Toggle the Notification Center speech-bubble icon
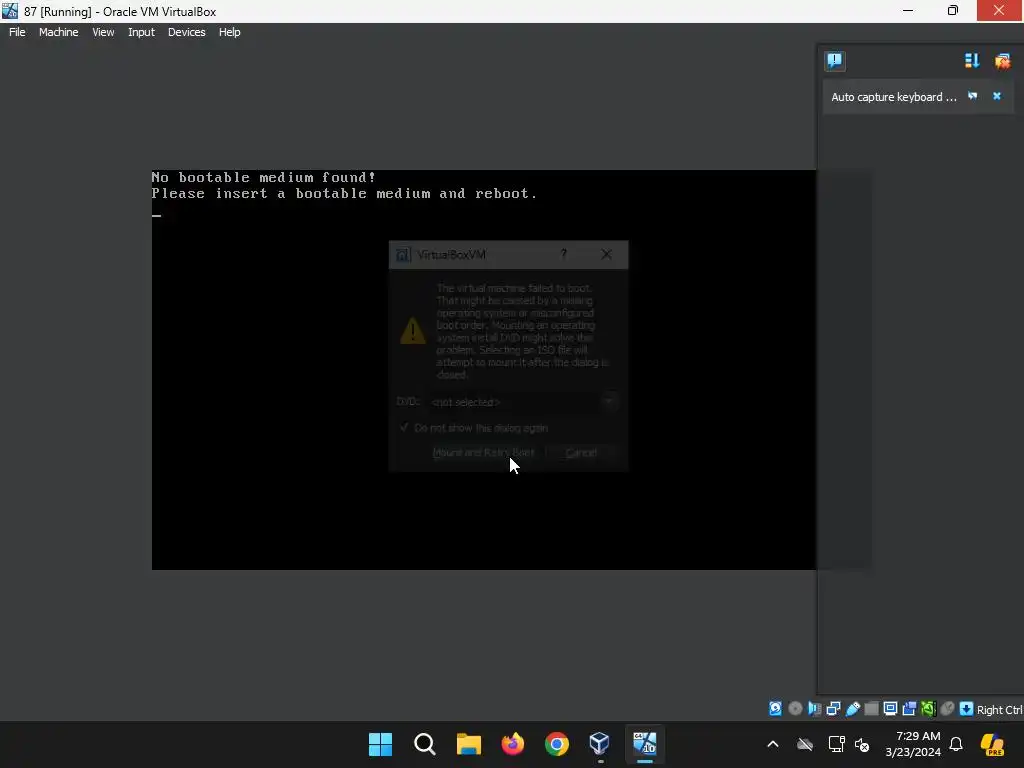This screenshot has width=1024, height=768. 835,61
